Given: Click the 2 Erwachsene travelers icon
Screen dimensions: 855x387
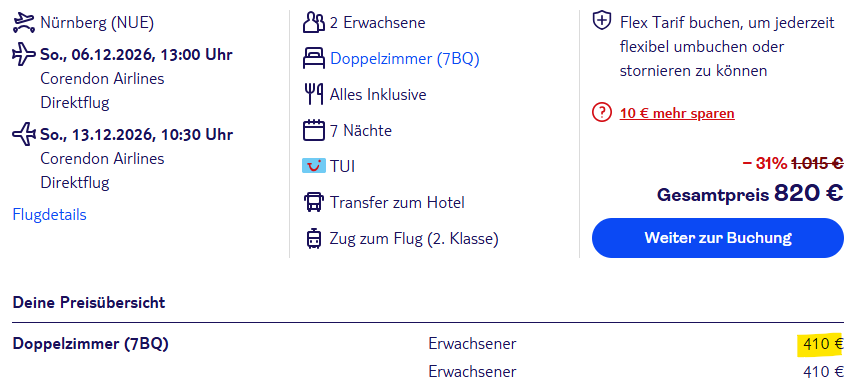Looking at the screenshot, I should 314,22.
